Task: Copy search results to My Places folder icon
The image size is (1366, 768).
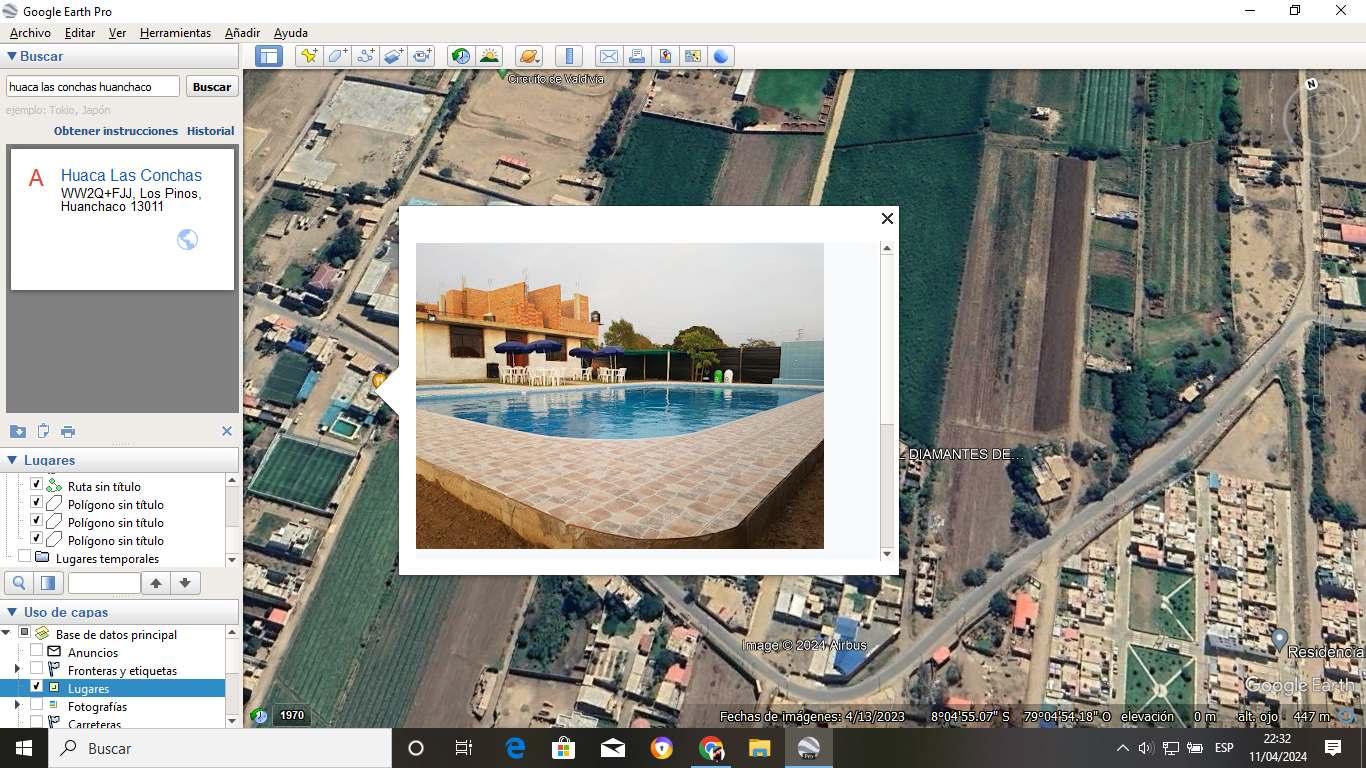Action: click(x=18, y=431)
